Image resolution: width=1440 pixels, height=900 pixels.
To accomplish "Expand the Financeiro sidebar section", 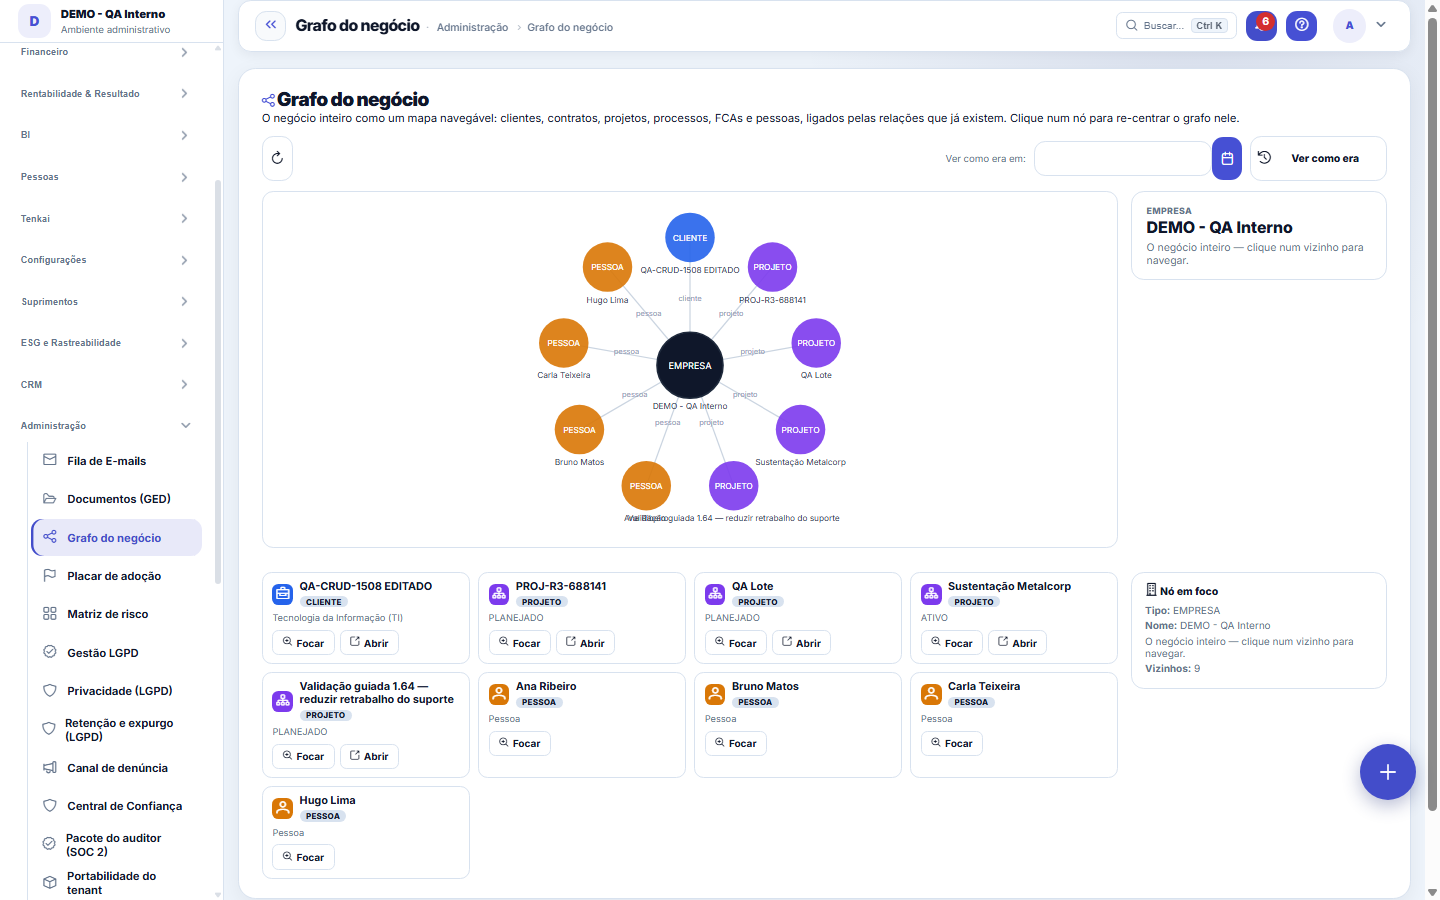I will [x=104, y=52].
